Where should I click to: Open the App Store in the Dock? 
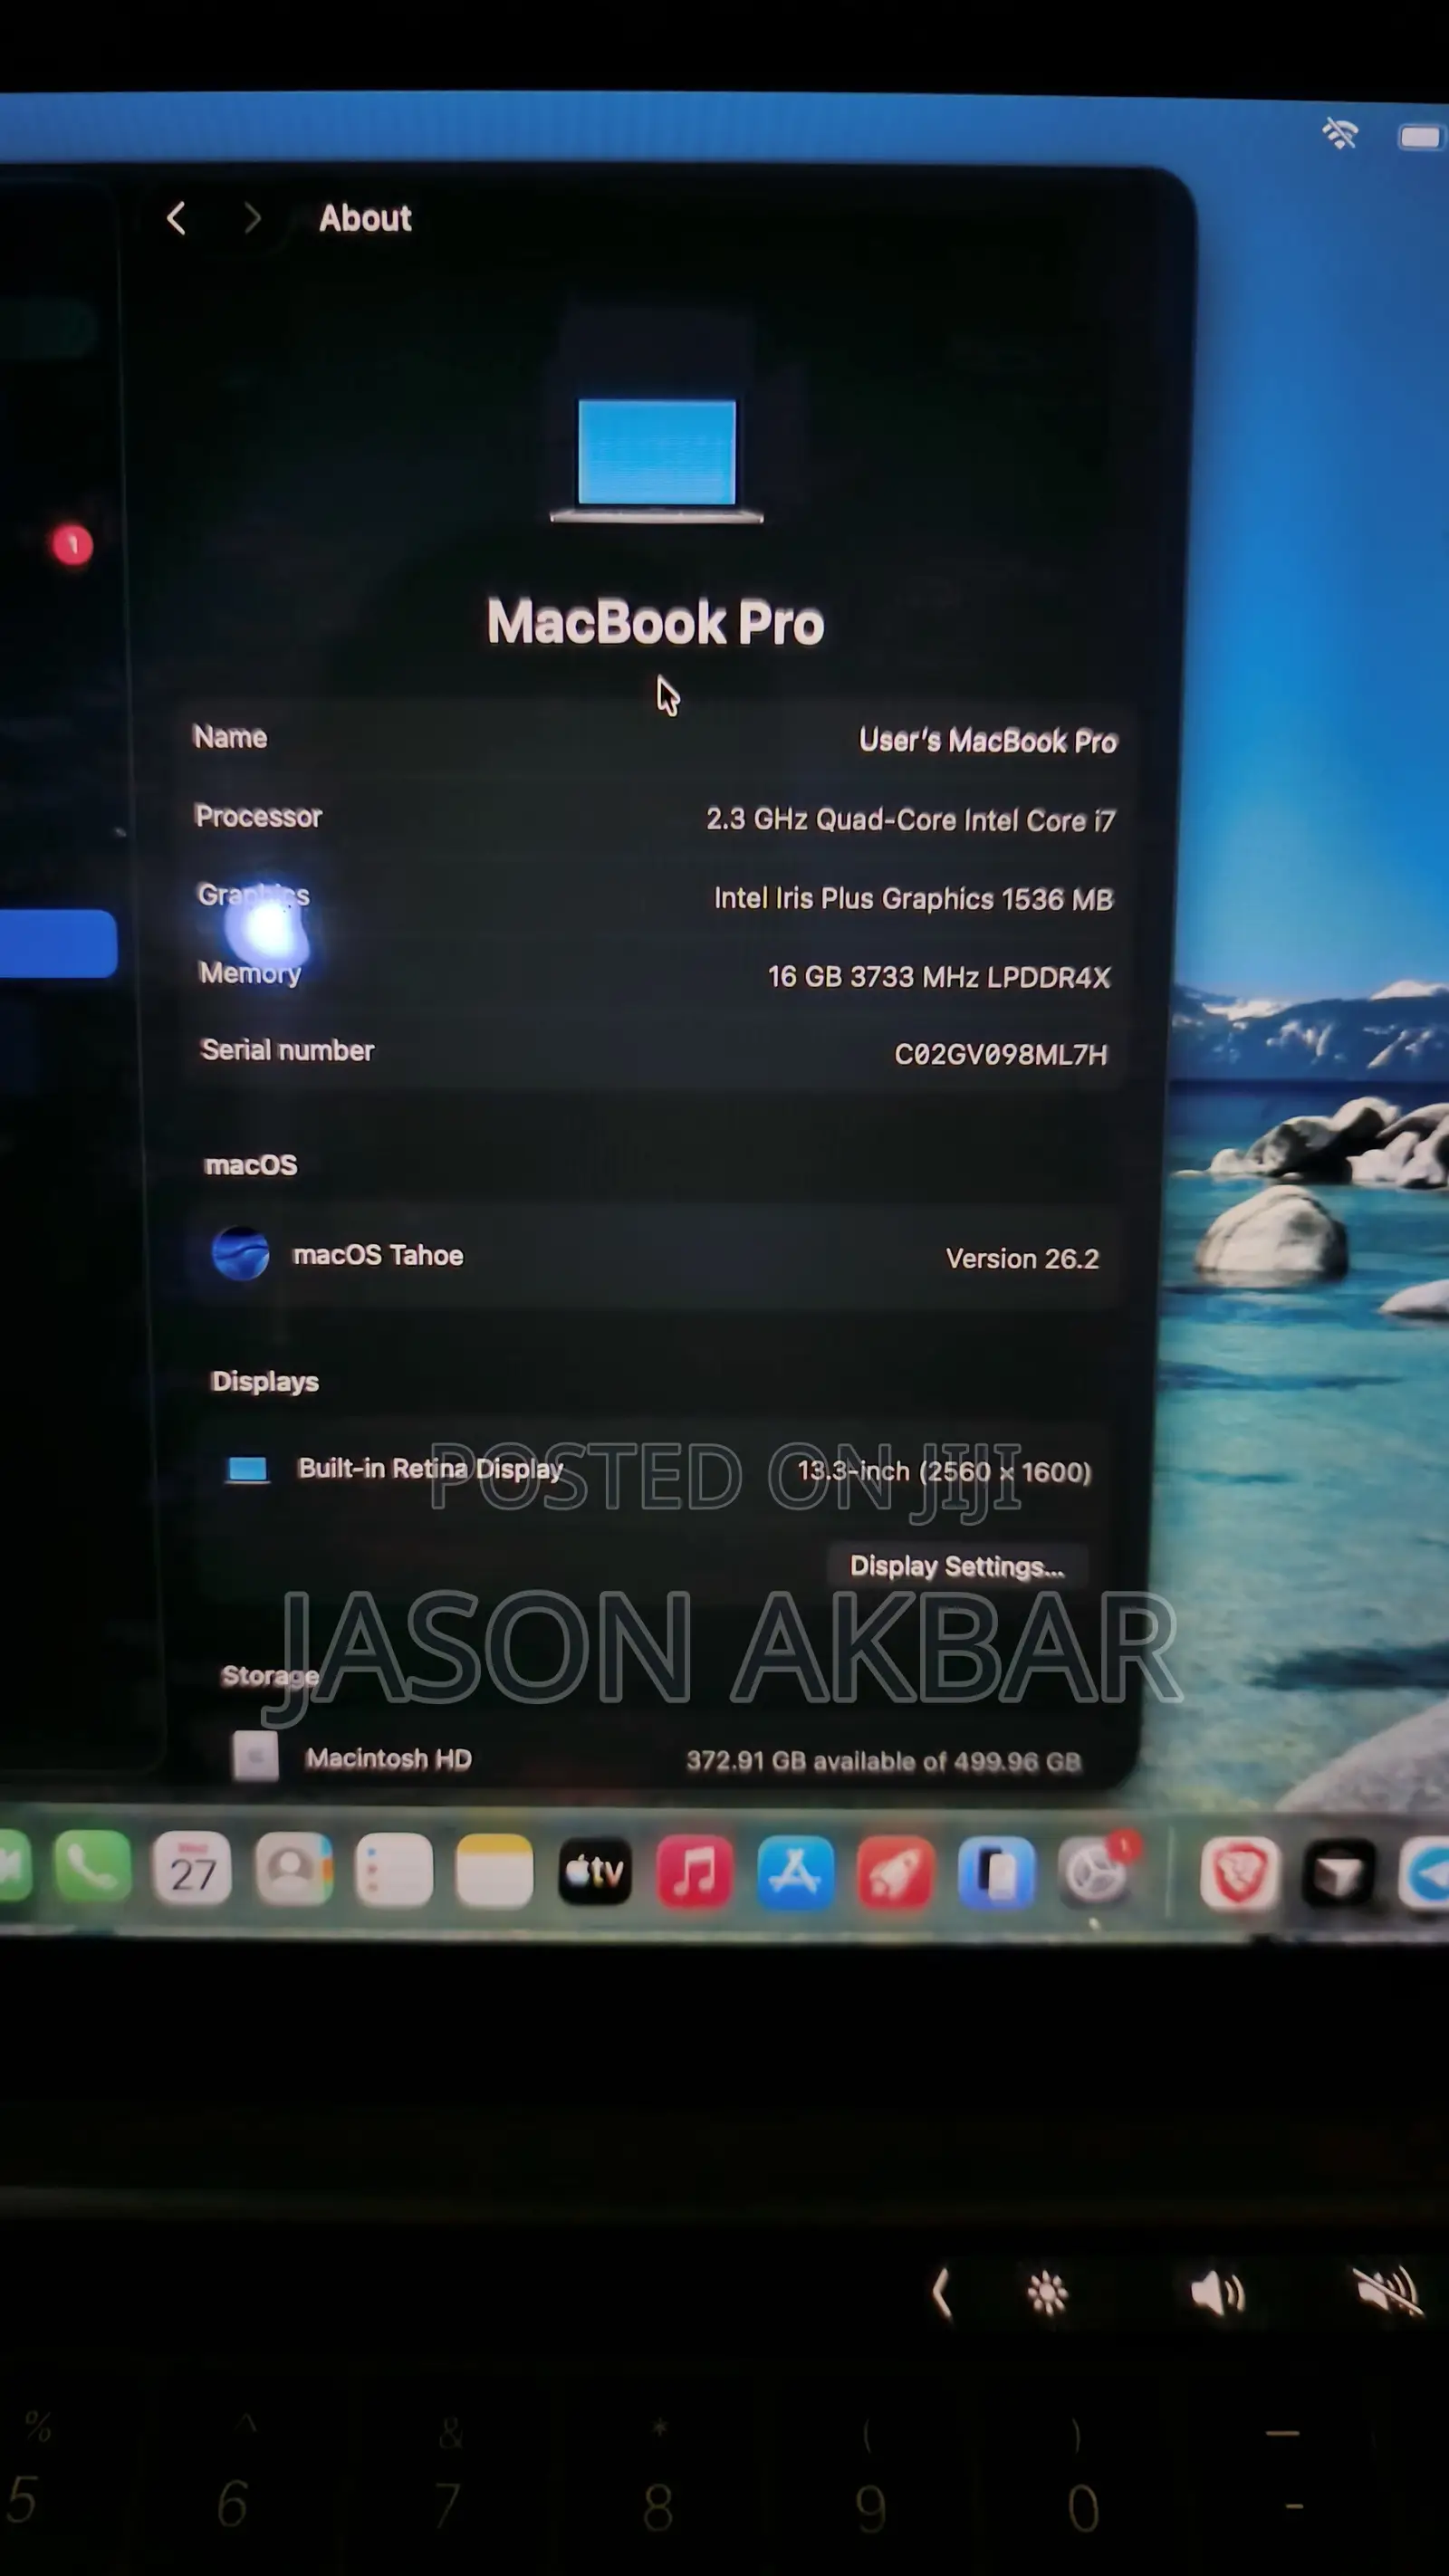coord(796,1873)
